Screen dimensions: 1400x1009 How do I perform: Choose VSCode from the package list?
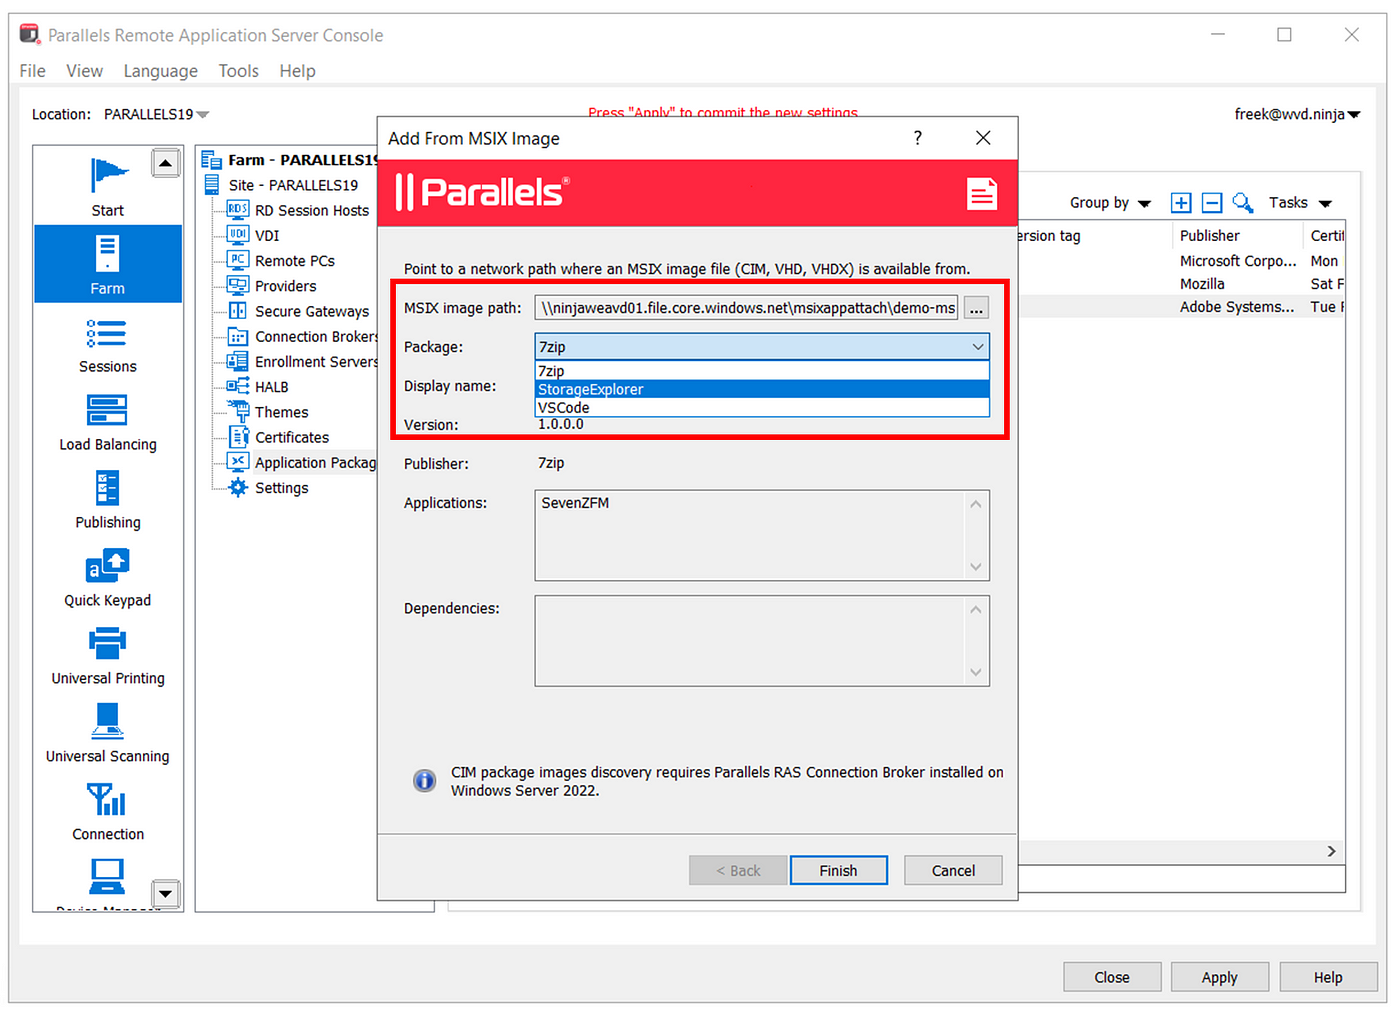coord(762,407)
